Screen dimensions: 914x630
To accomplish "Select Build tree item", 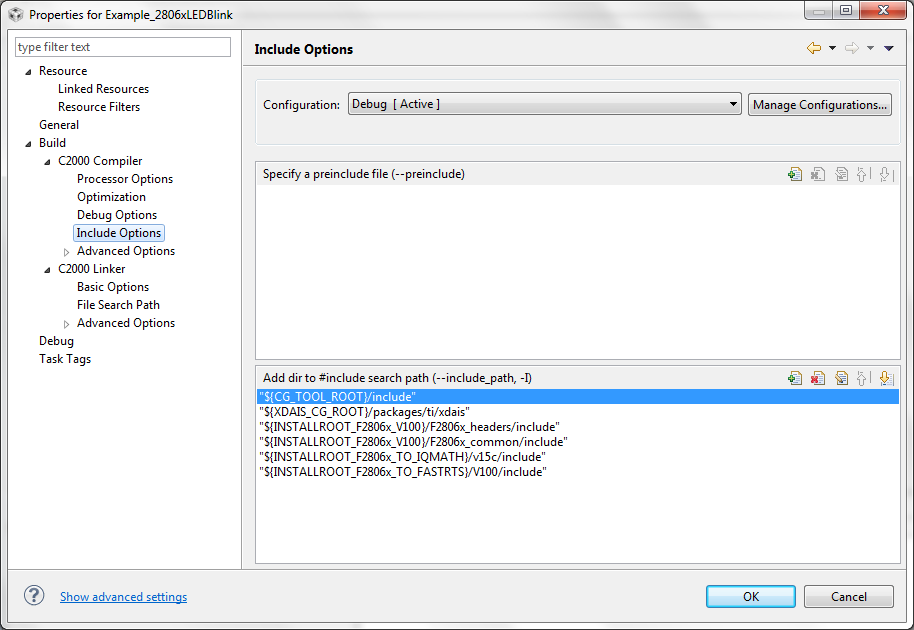I will click(x=52, y=143).
